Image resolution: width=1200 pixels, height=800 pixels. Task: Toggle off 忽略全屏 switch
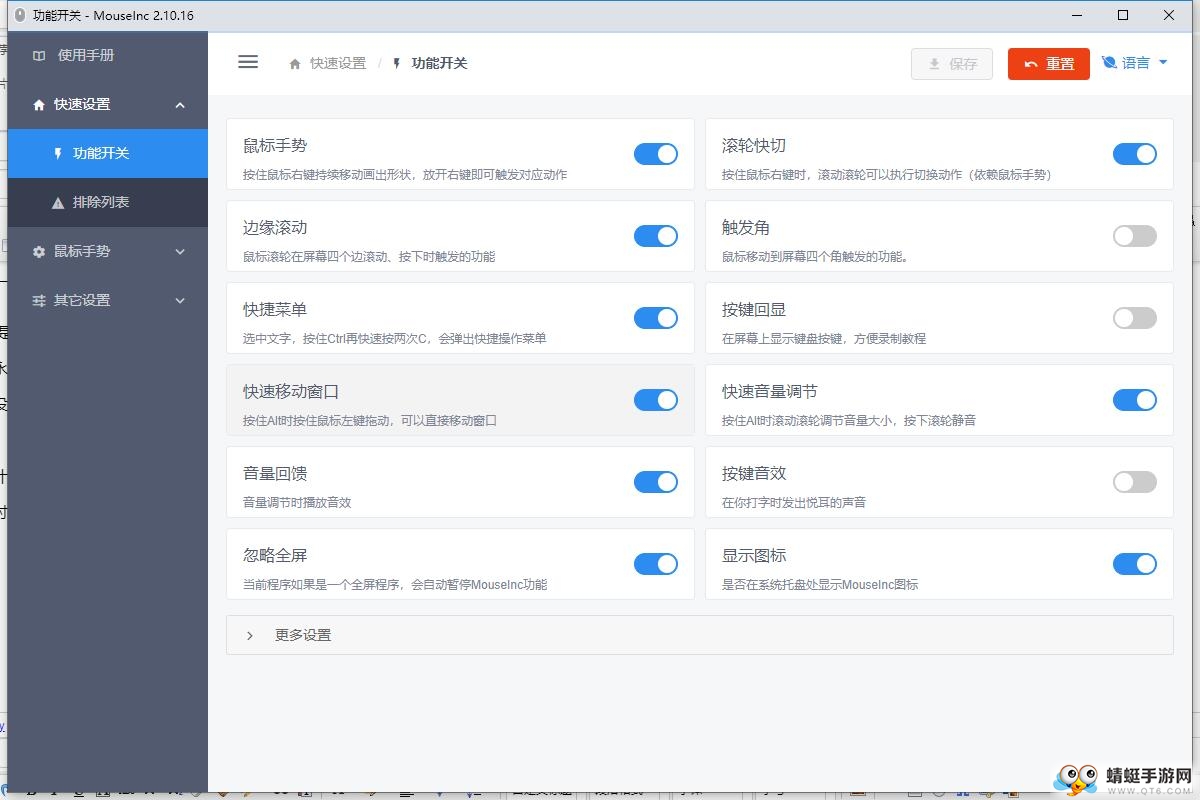point(656,564)
